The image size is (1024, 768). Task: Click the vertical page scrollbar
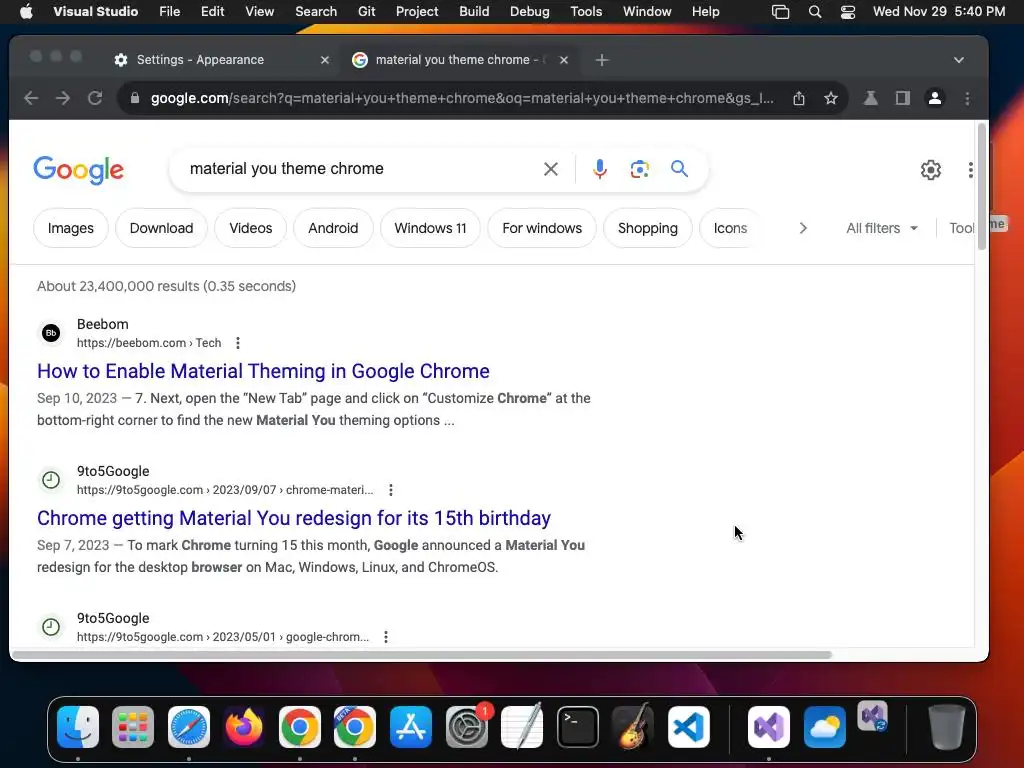982,186
